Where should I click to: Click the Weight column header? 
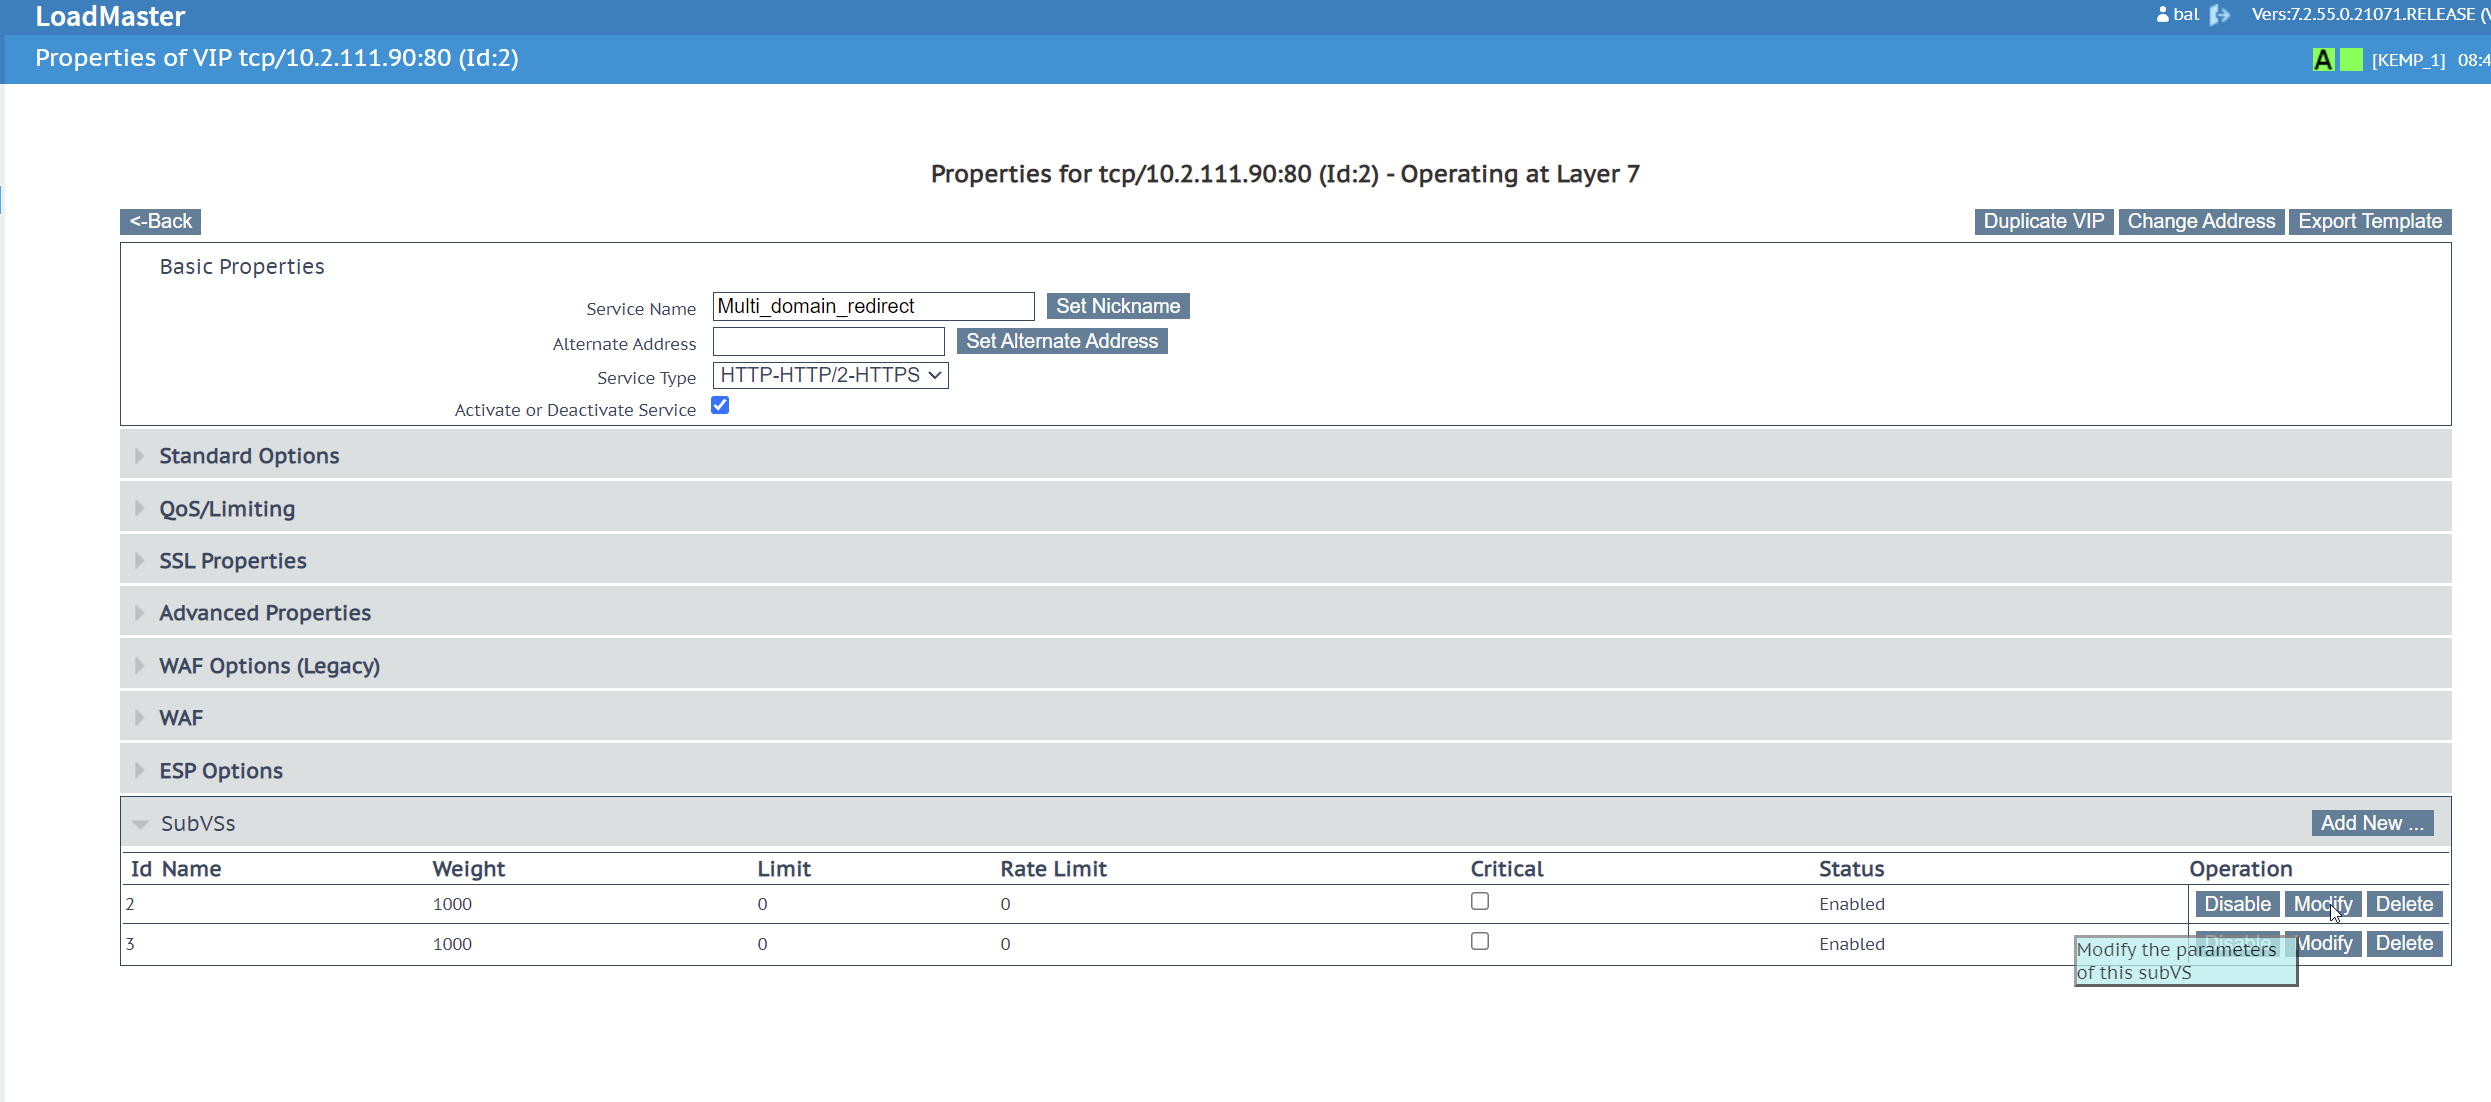468,869
